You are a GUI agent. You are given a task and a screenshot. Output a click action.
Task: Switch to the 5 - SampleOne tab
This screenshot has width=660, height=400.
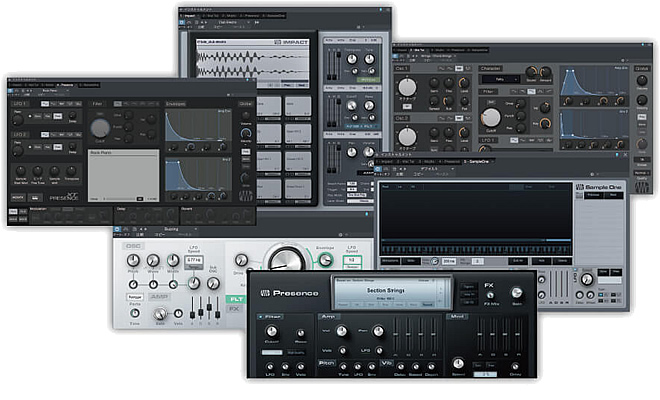(476, 161)
